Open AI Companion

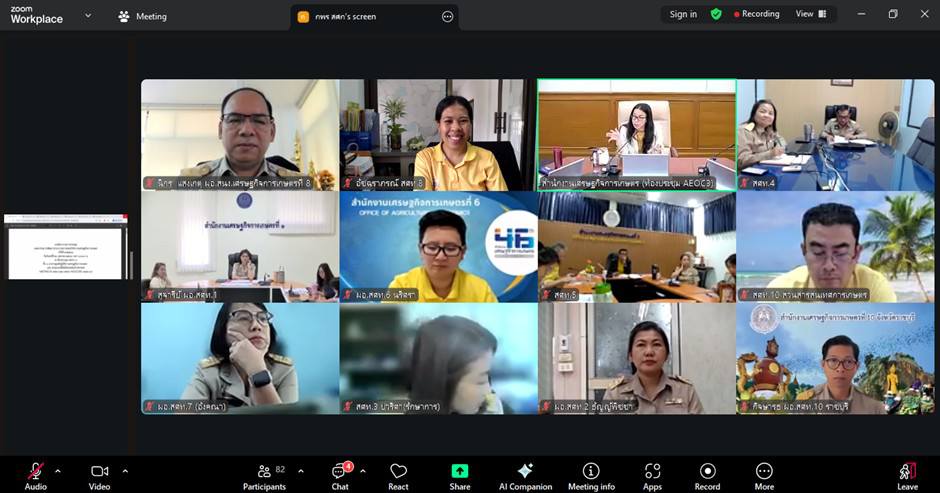click(525, 474)
